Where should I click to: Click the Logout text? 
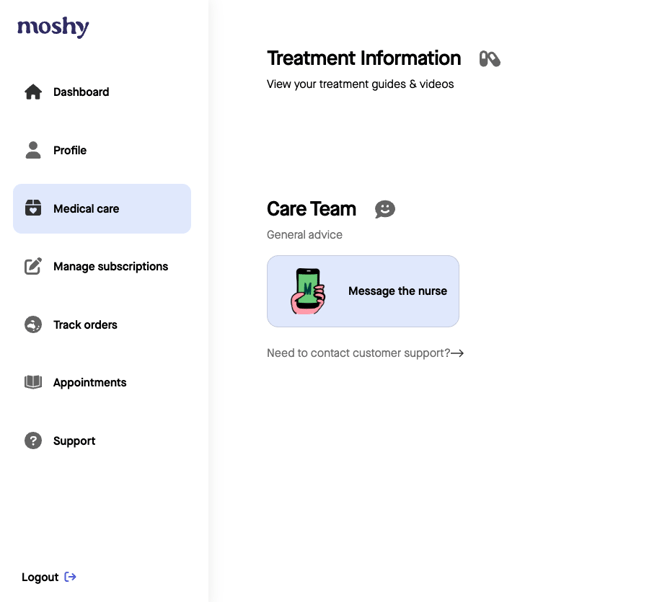40,577
